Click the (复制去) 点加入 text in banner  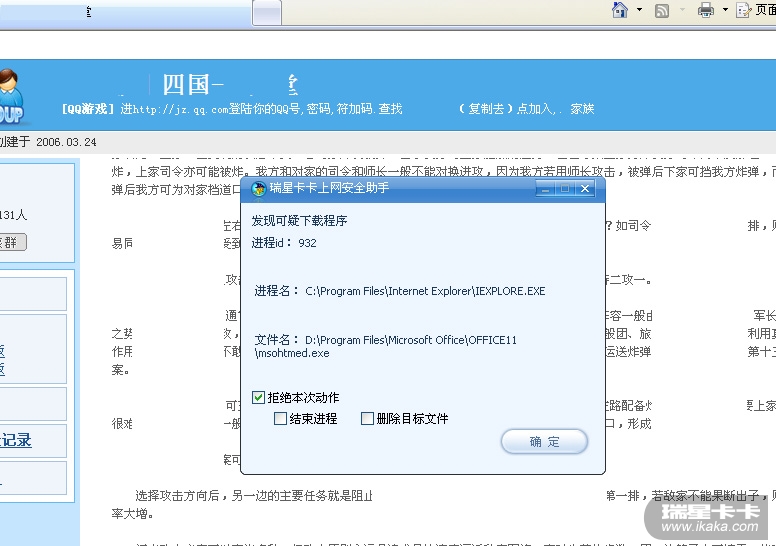point(506,109)
